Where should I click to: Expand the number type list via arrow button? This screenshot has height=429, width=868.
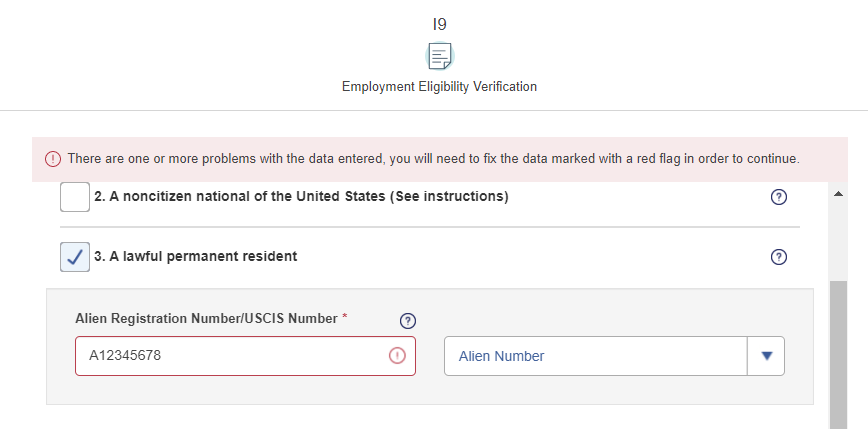pyautogui.click(x=766, y=356)
